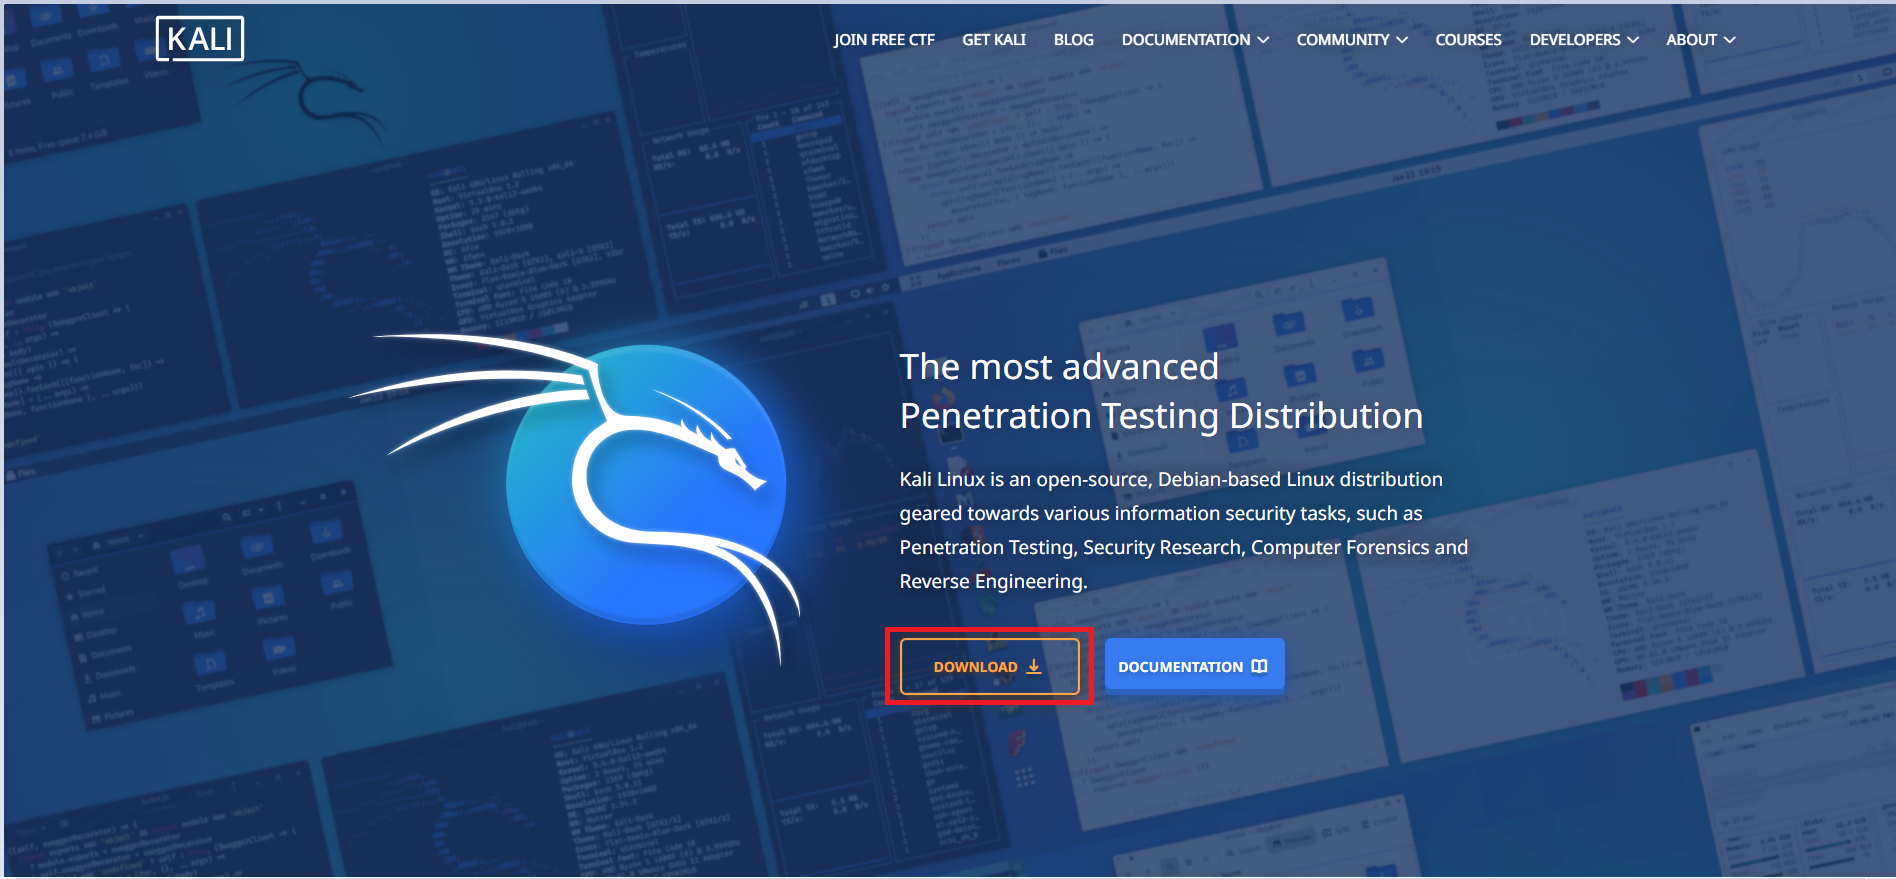Go to GET KALI page
The width and height of the screenshot is (1896, 879).
[994, 40]
